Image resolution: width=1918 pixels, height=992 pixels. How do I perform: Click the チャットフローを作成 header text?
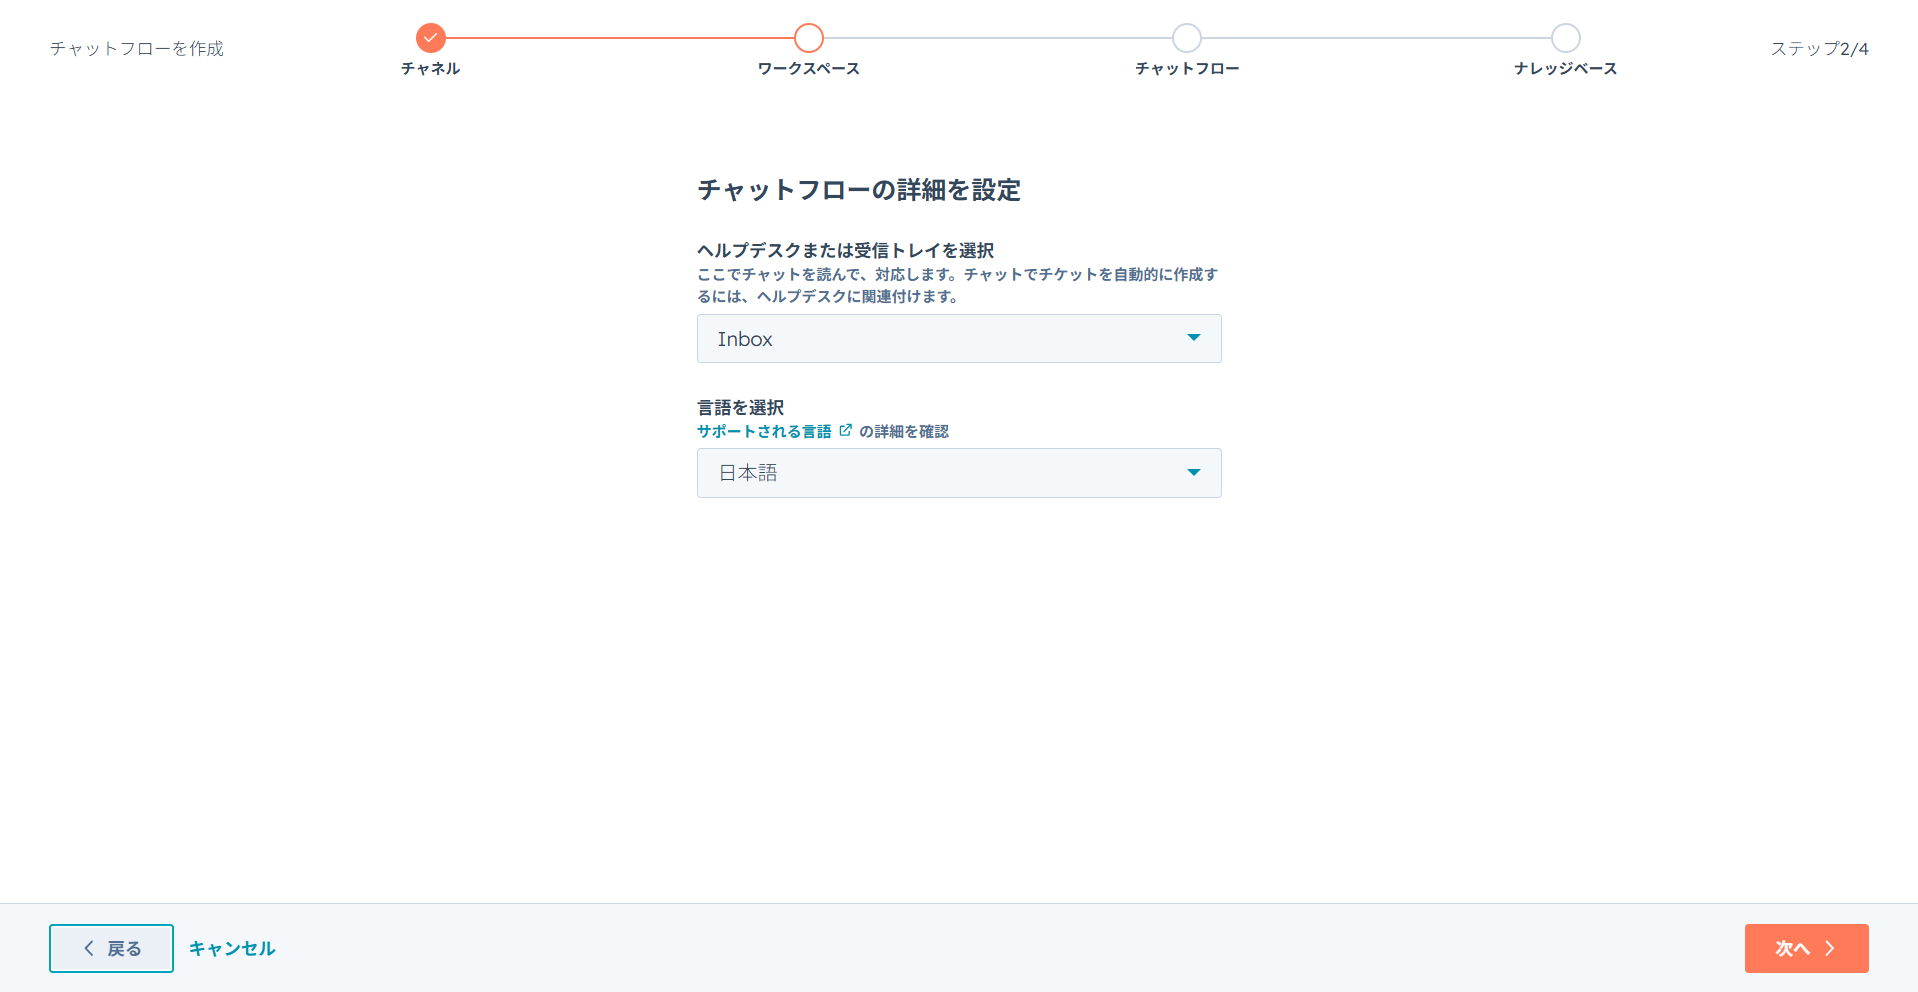136,47
